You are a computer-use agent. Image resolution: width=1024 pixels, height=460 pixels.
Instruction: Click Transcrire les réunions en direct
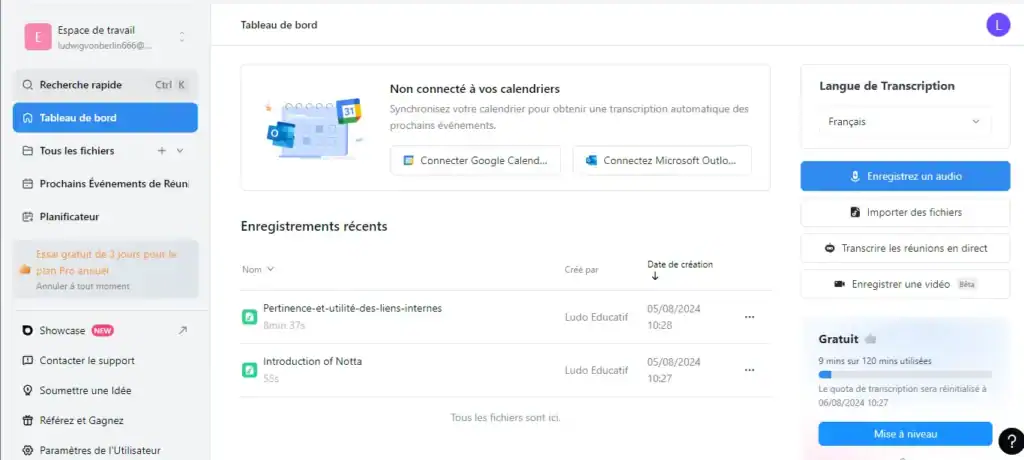point(905,248)
